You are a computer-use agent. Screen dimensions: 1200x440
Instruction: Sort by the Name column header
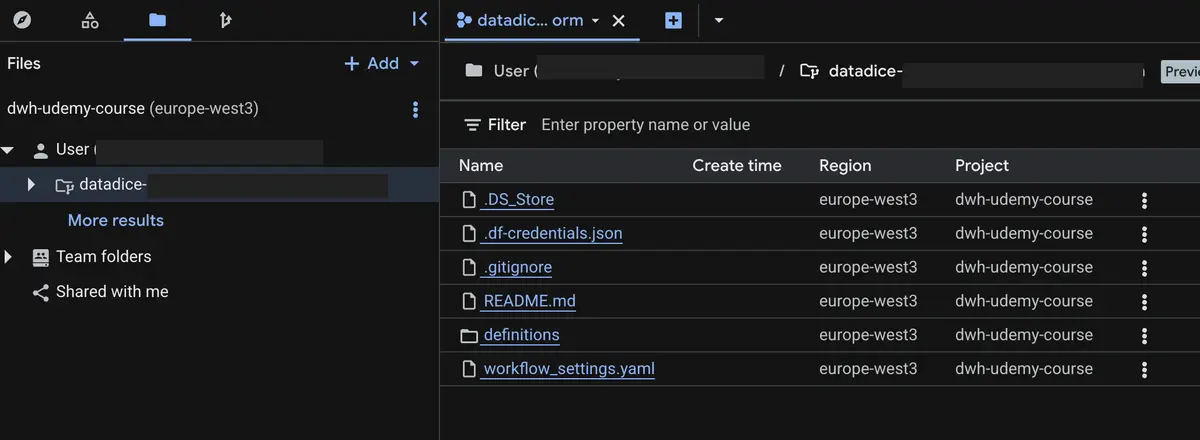[x=481, y=165]
